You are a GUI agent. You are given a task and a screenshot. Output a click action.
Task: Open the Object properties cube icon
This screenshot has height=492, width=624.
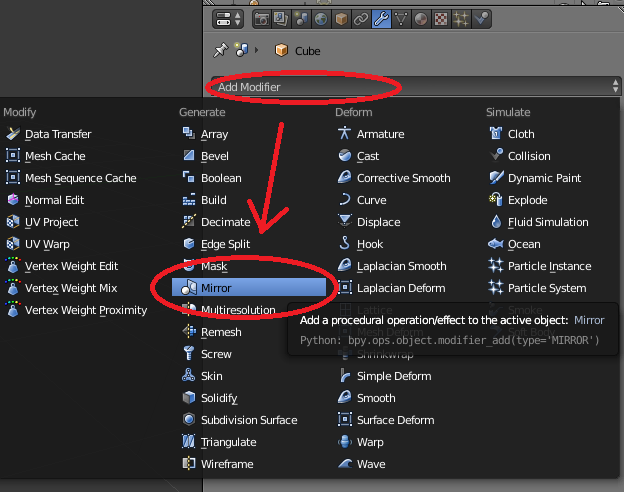[x=341, y=19]
